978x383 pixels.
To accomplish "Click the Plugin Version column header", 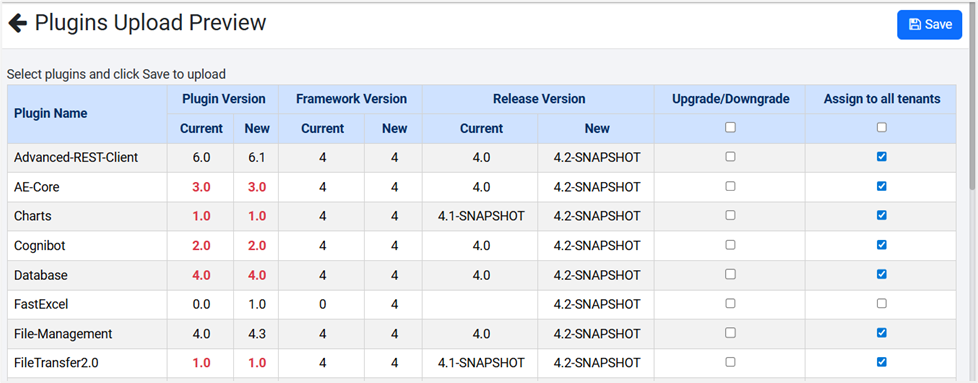I will pyautogui.click(x=224, y=99).
